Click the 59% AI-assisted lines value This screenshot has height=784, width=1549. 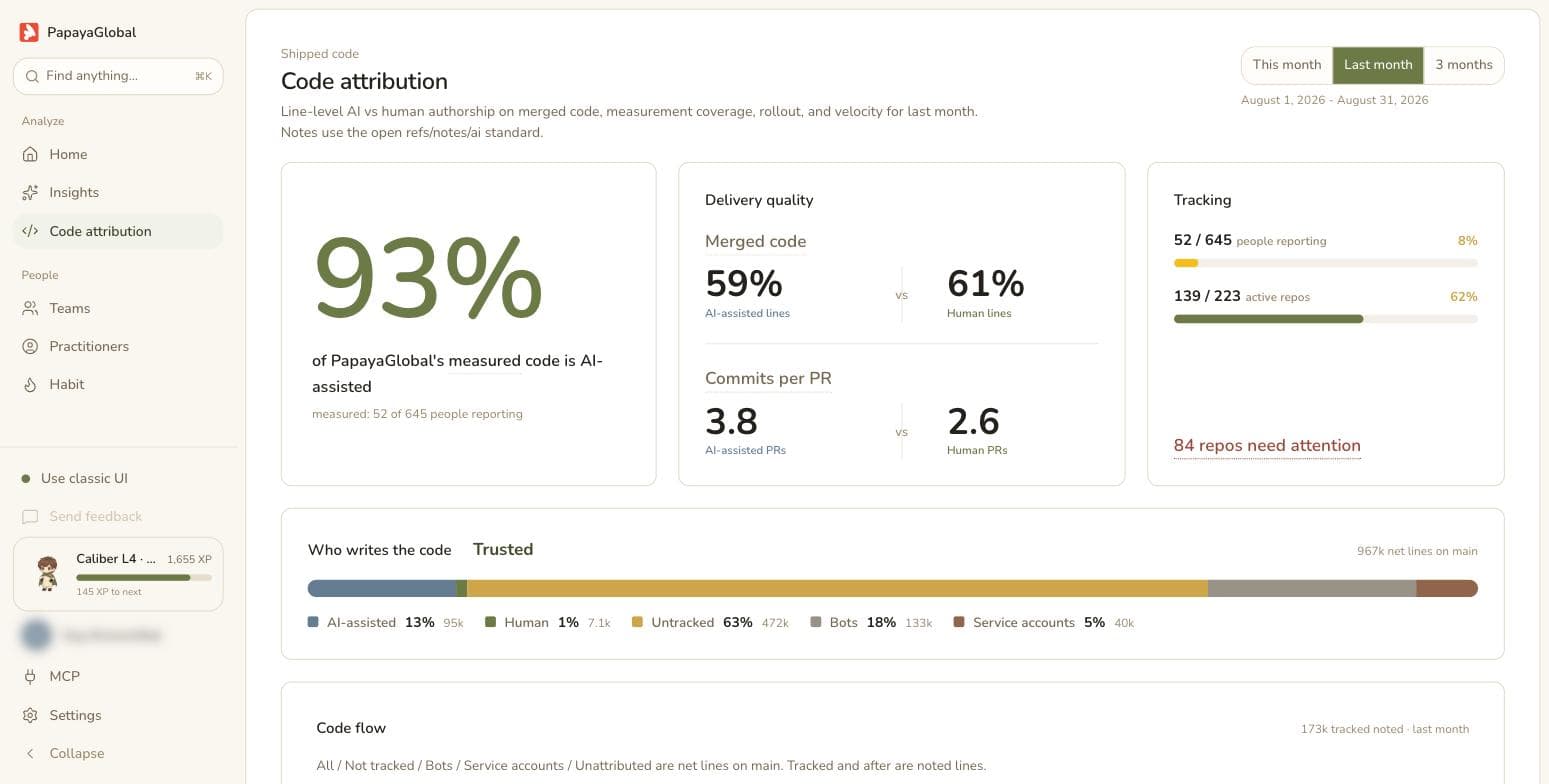(x=744, y=283)
